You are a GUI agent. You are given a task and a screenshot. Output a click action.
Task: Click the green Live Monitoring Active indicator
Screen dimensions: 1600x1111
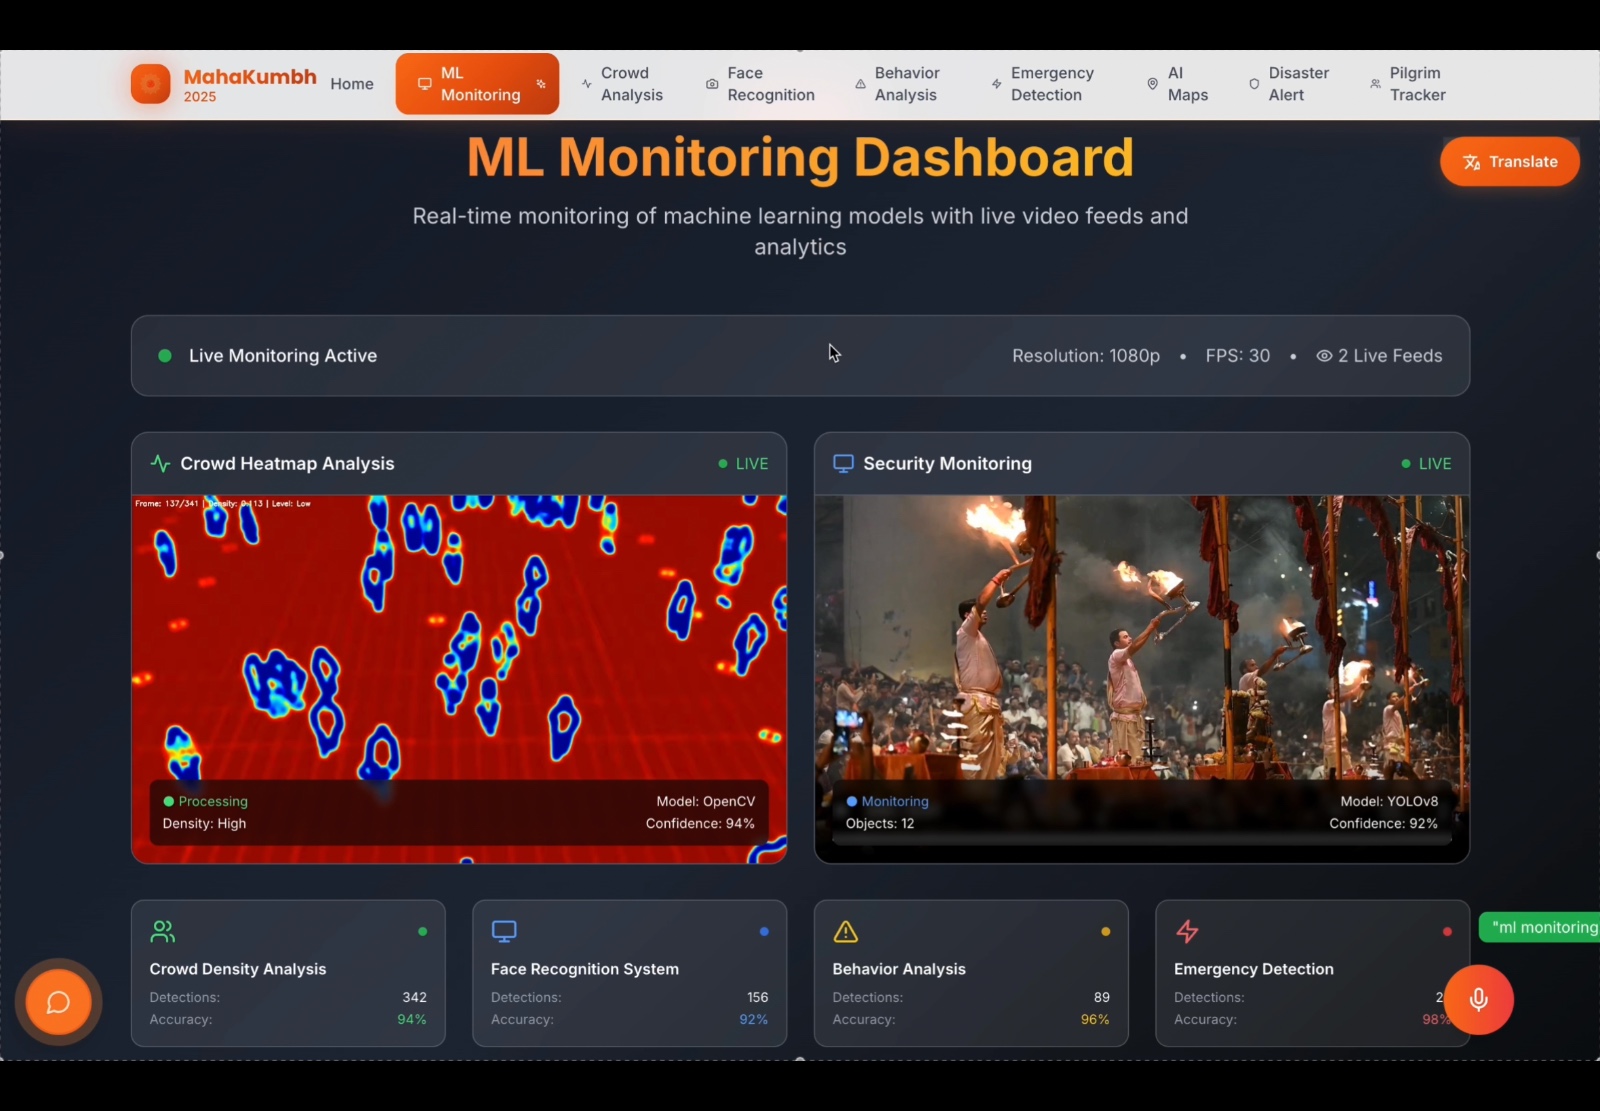(x=165, y=356)
